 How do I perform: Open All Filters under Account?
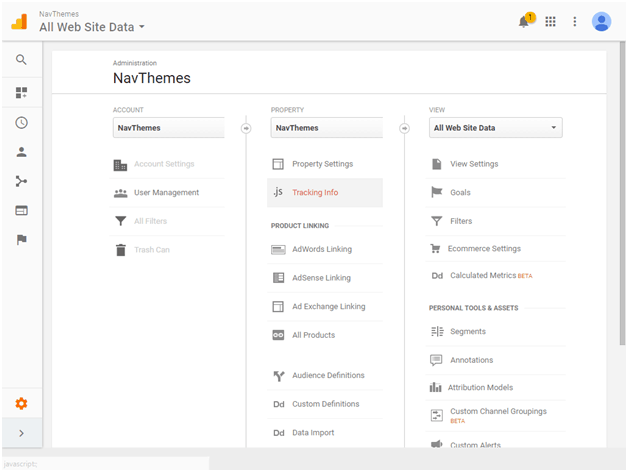click(x=150, y=221)
